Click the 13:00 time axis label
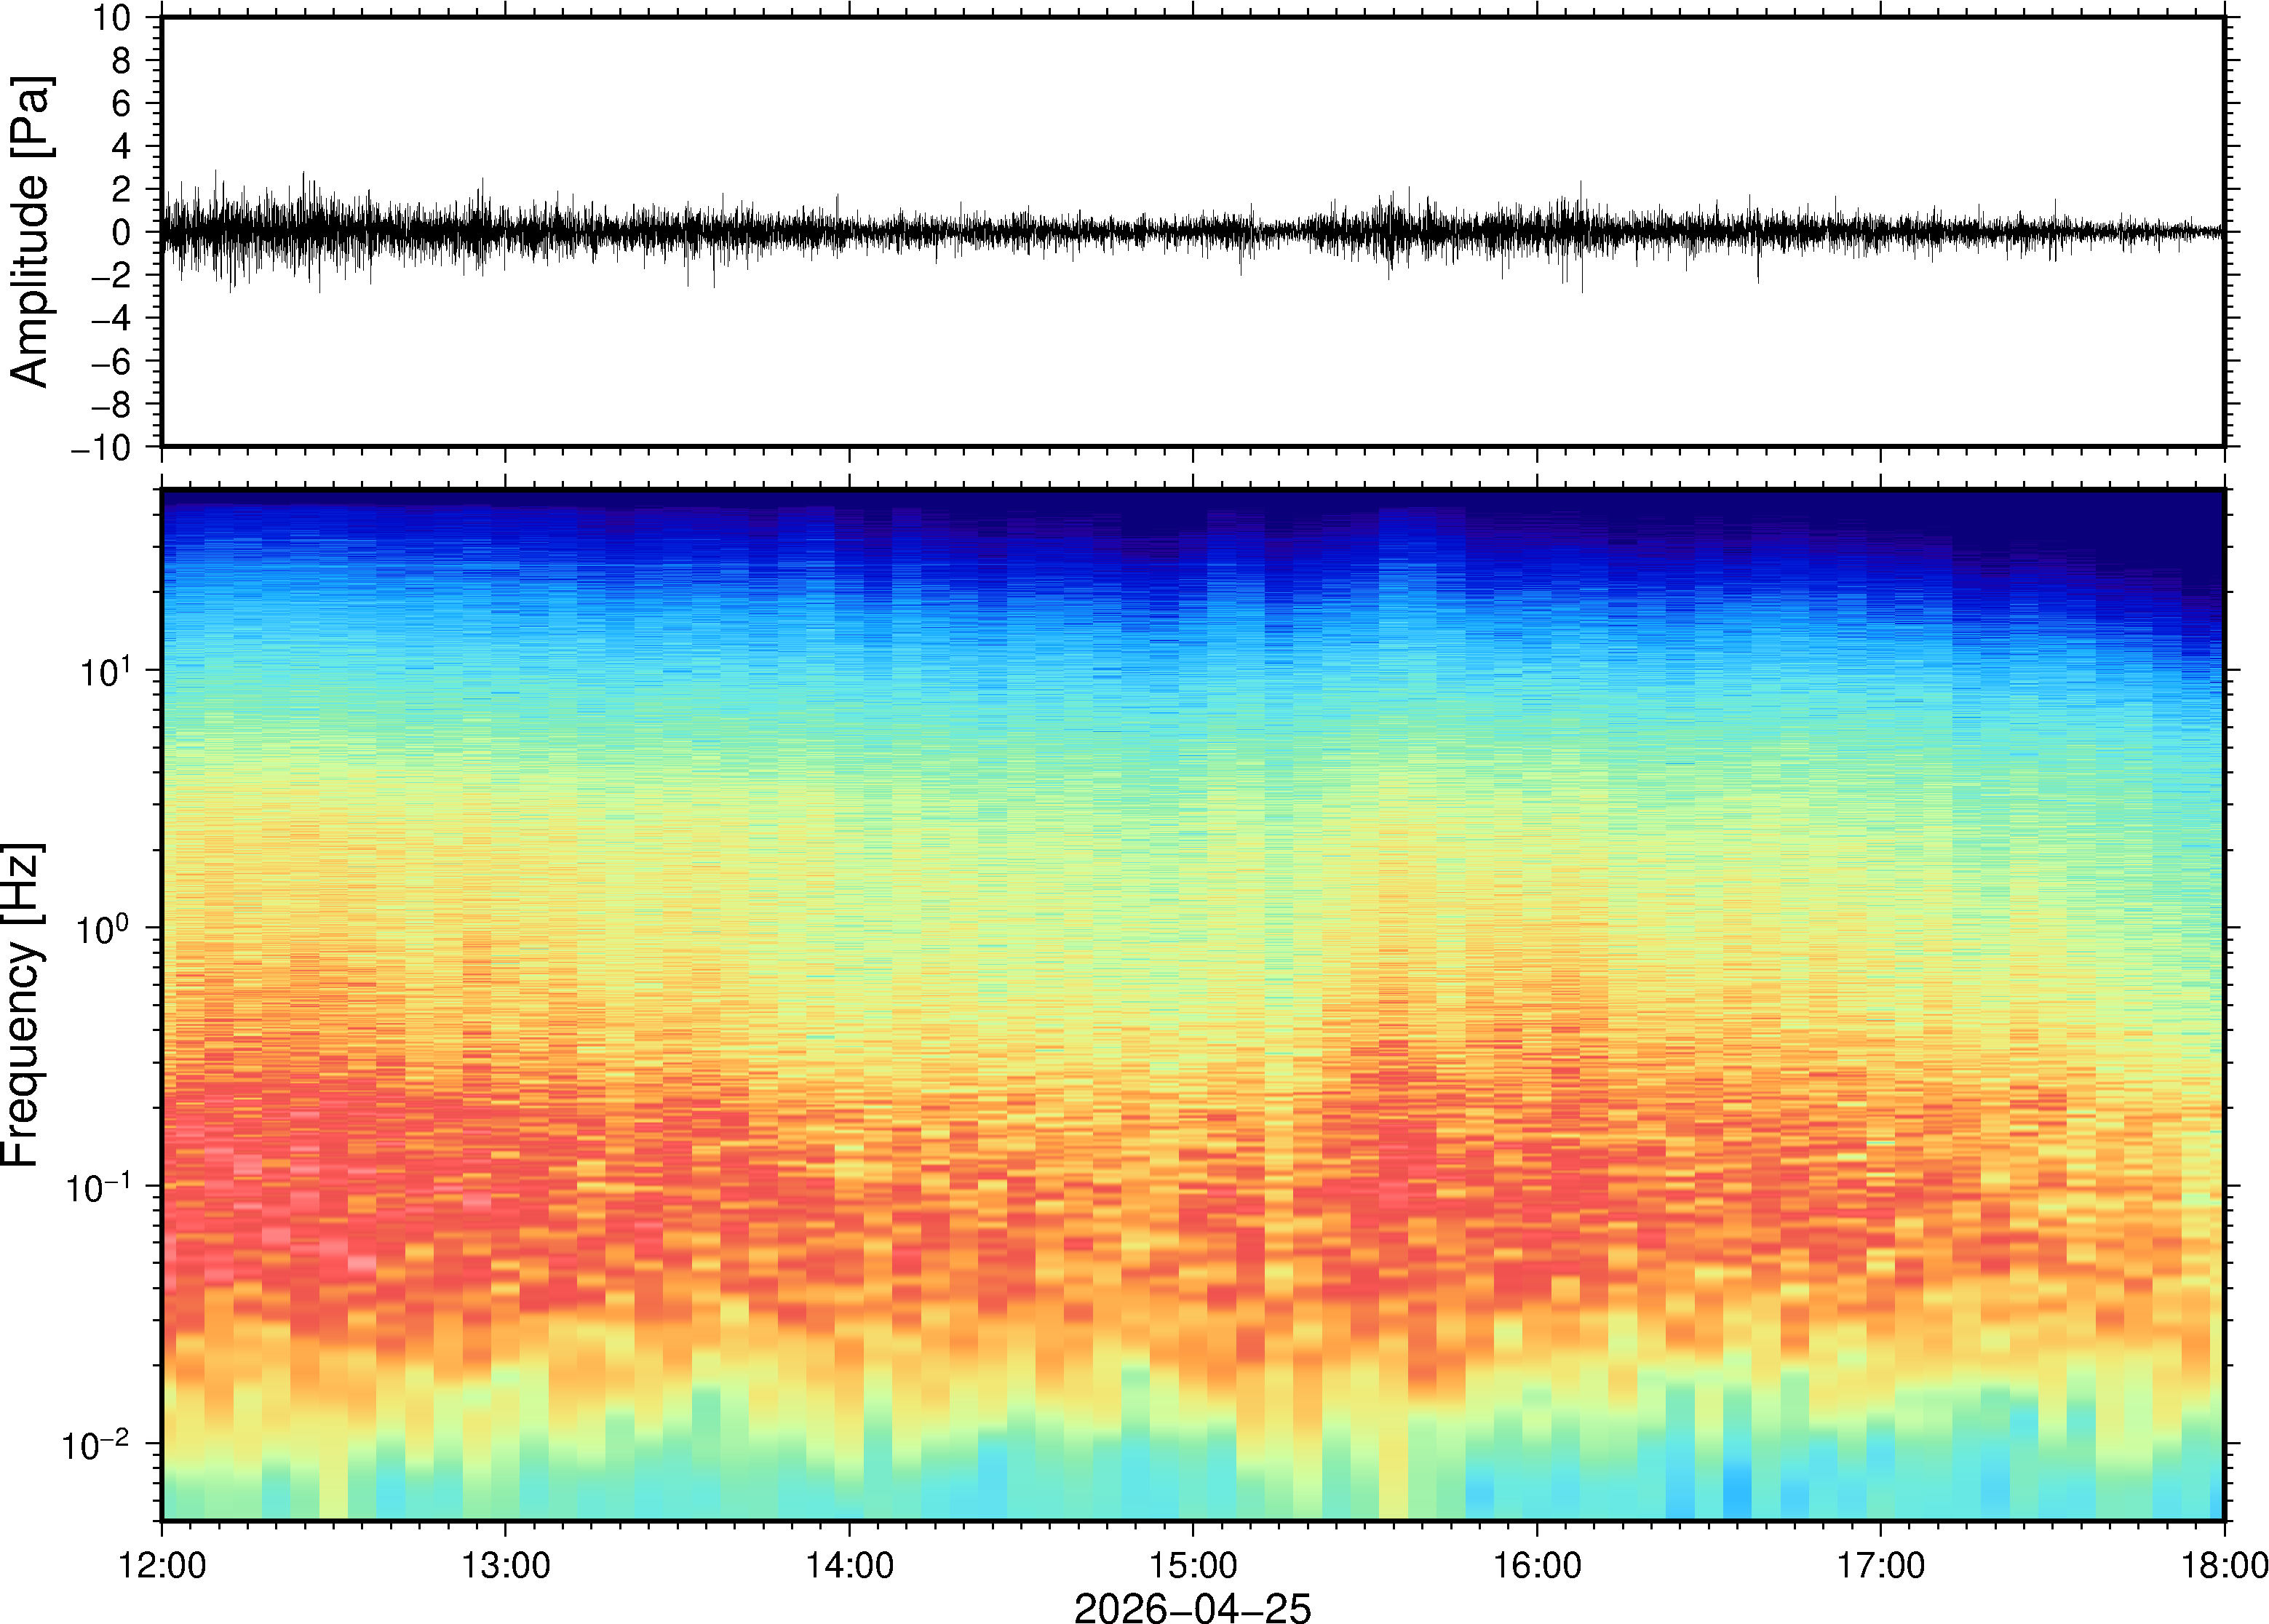This screenshot has height=1624, width=2269. (505, 1565)
